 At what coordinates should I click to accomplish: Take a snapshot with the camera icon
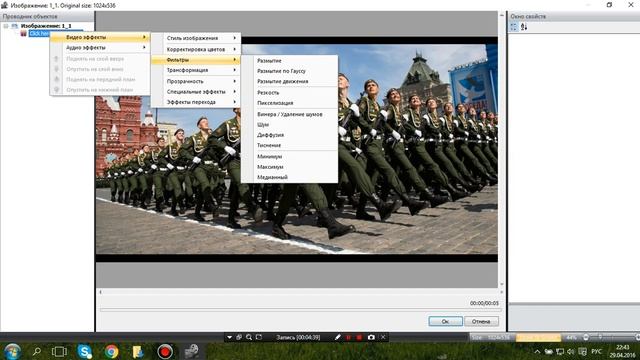371,337
